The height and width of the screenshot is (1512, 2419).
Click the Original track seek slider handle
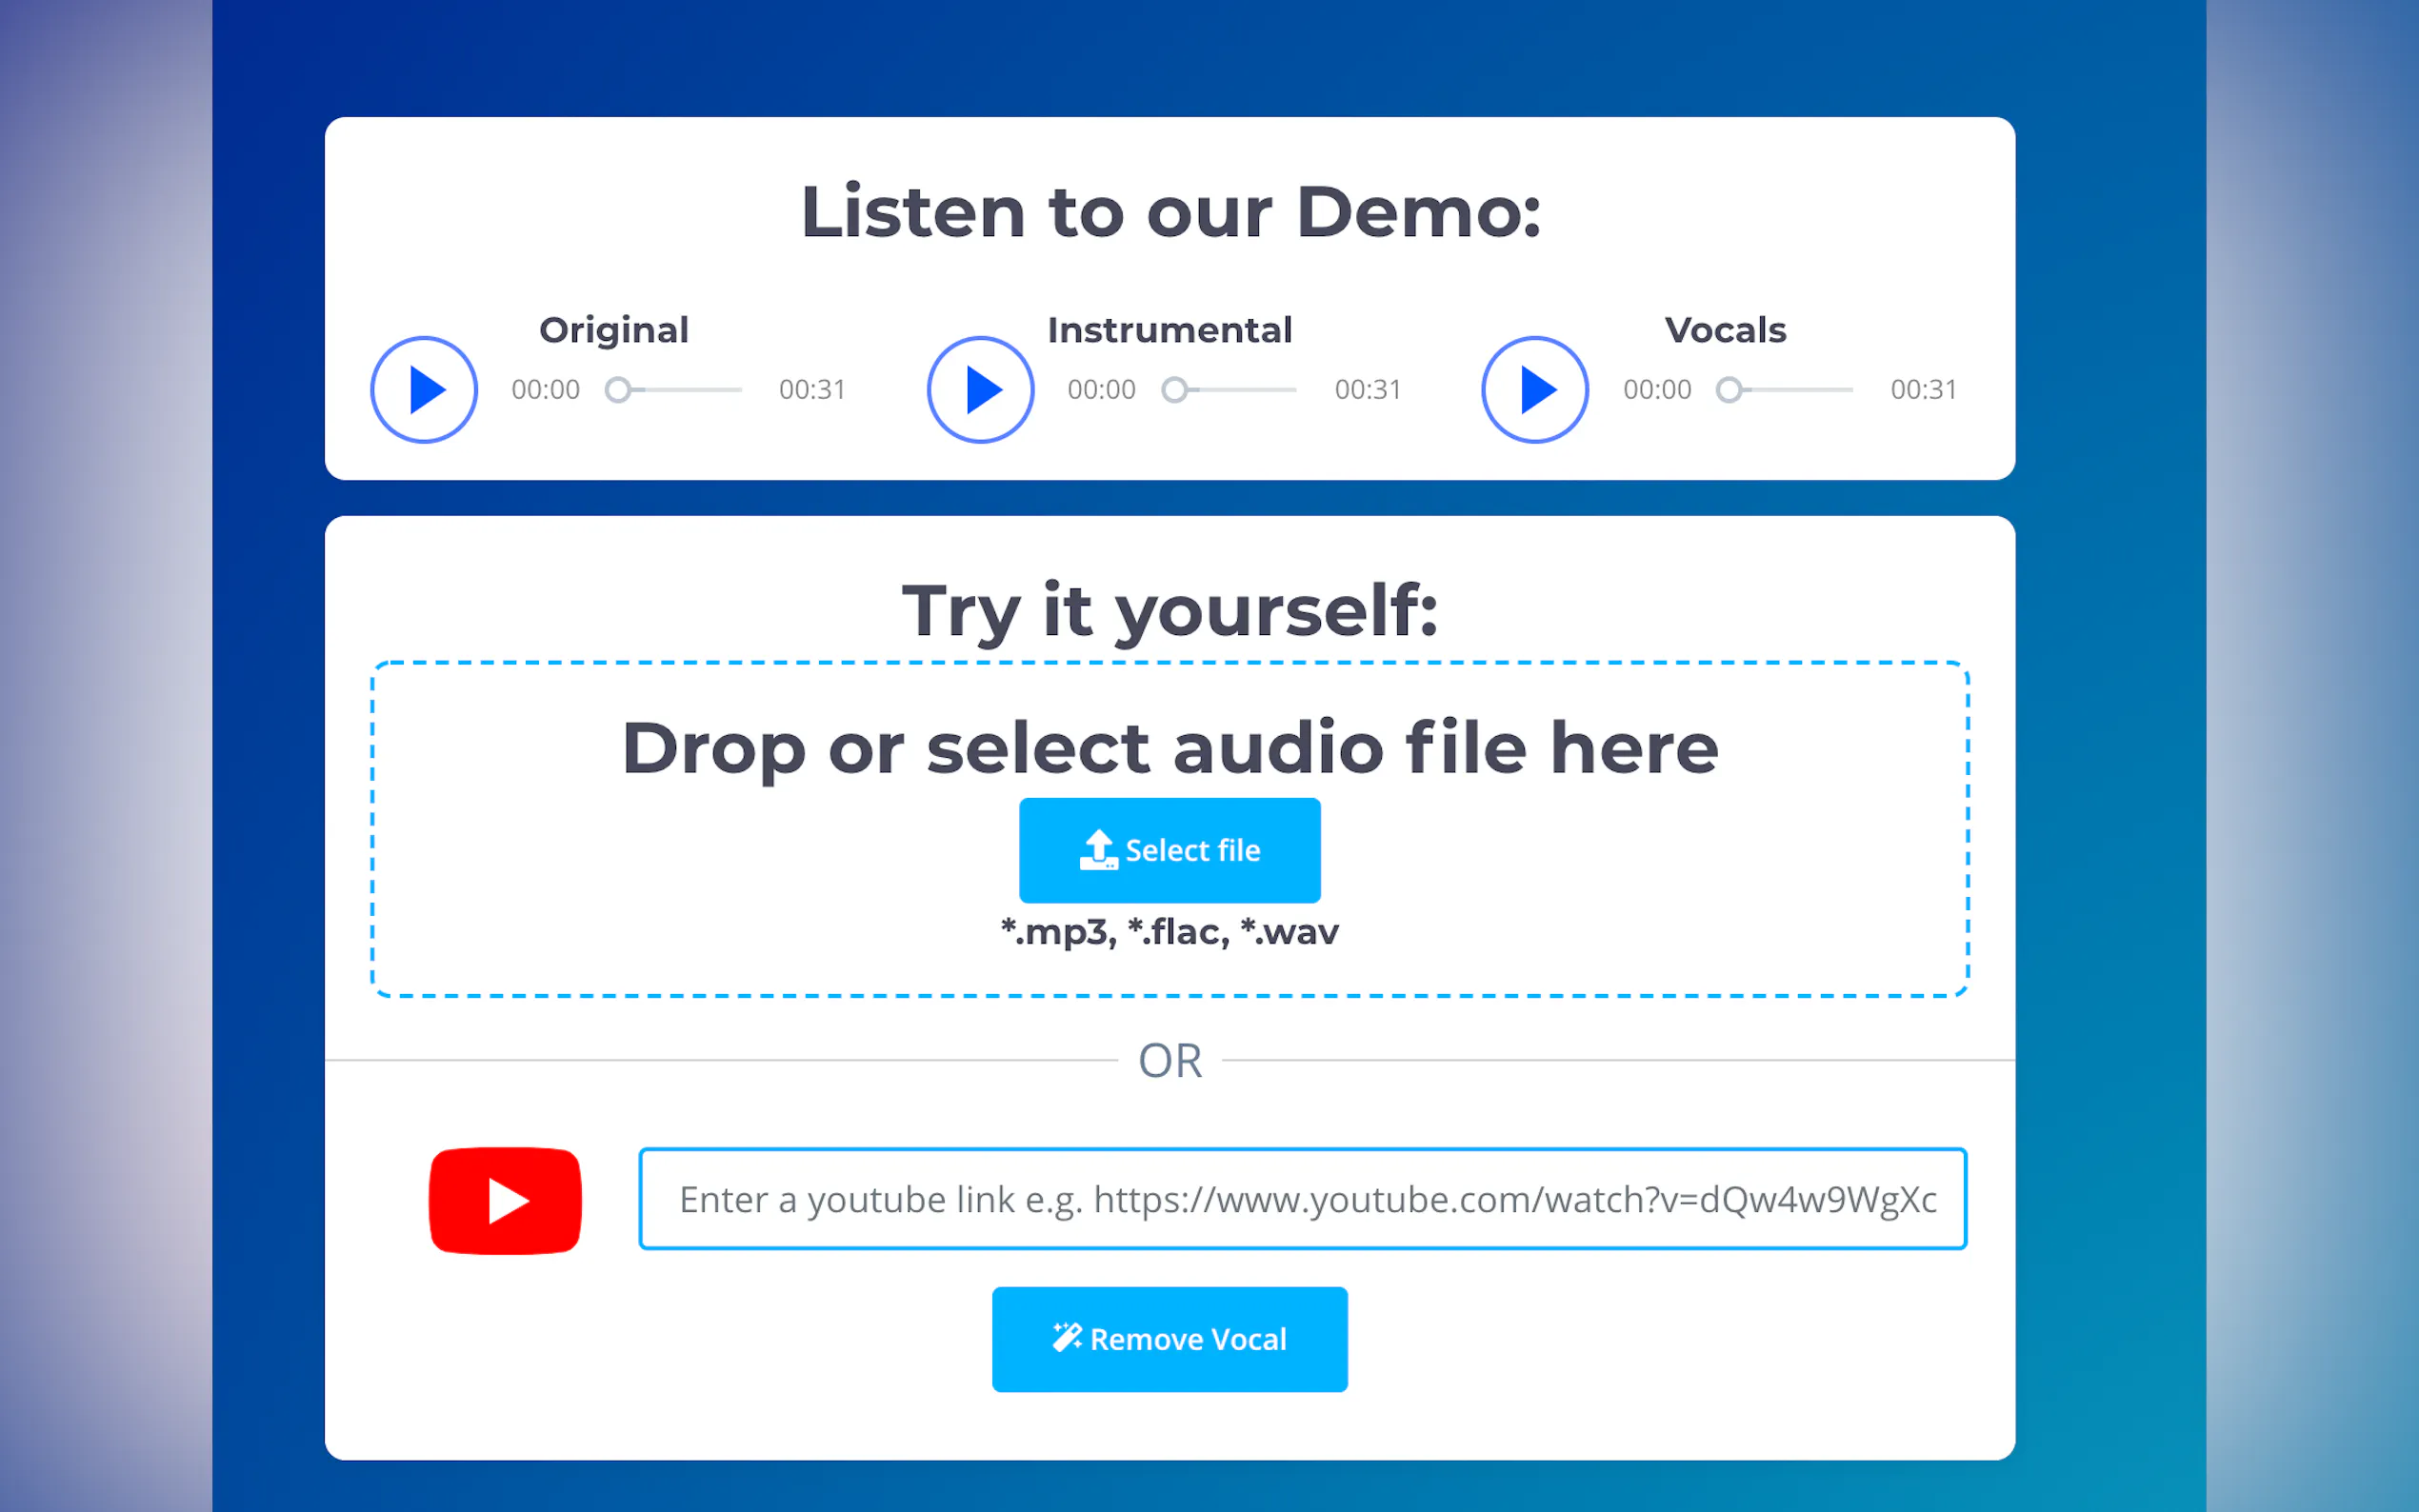pyautogui.click(x=618, y=390)
